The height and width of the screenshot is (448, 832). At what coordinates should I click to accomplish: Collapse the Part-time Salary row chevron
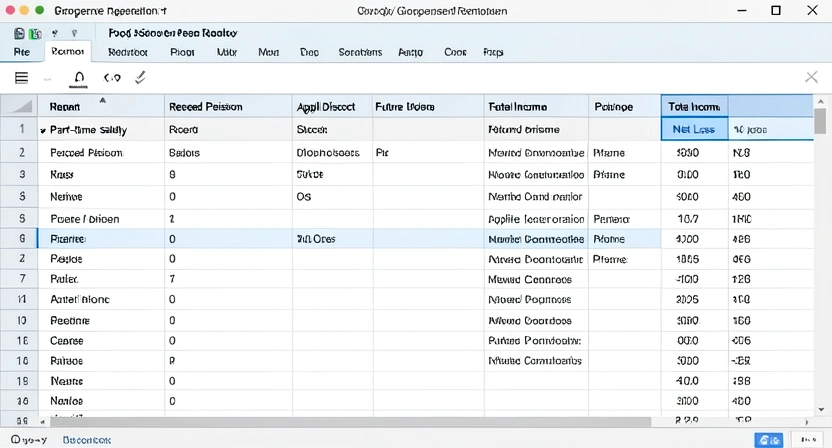click(x=43, y=131)
